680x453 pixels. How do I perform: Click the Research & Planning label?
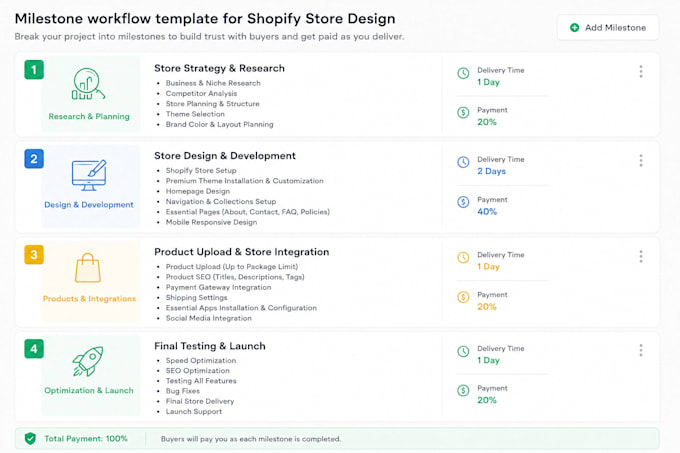89,117
